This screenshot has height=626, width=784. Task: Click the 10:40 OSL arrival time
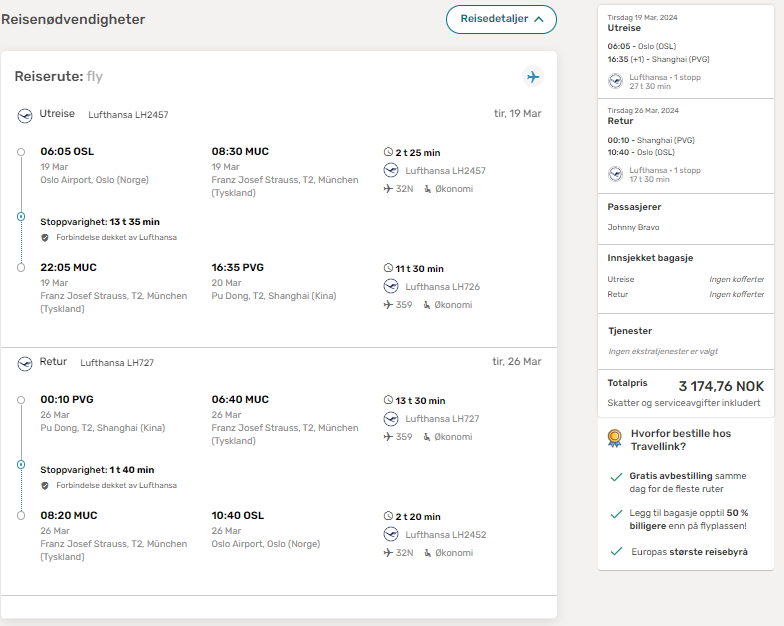[x=238, y=516]
